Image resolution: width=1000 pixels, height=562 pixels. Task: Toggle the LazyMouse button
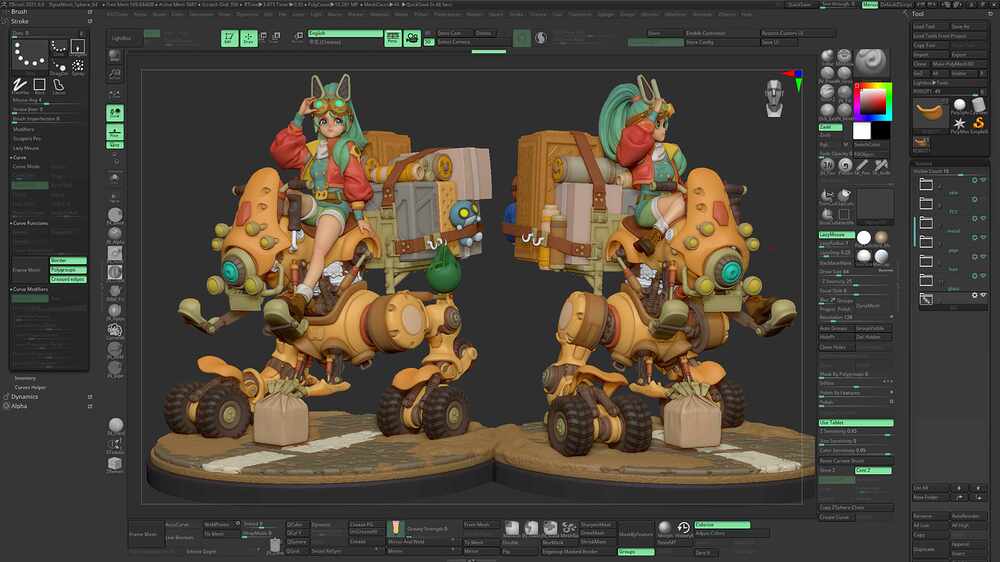tap(835, 235)
